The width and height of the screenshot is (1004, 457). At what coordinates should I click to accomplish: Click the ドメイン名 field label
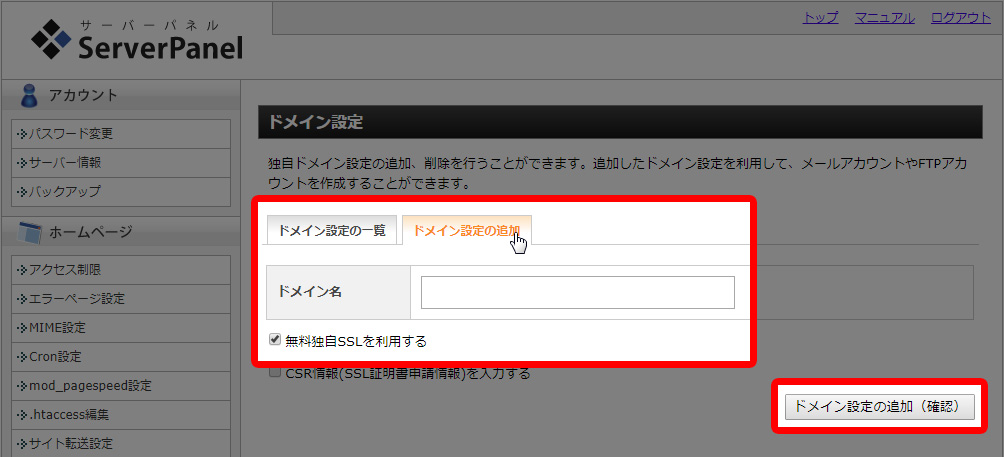310,292
